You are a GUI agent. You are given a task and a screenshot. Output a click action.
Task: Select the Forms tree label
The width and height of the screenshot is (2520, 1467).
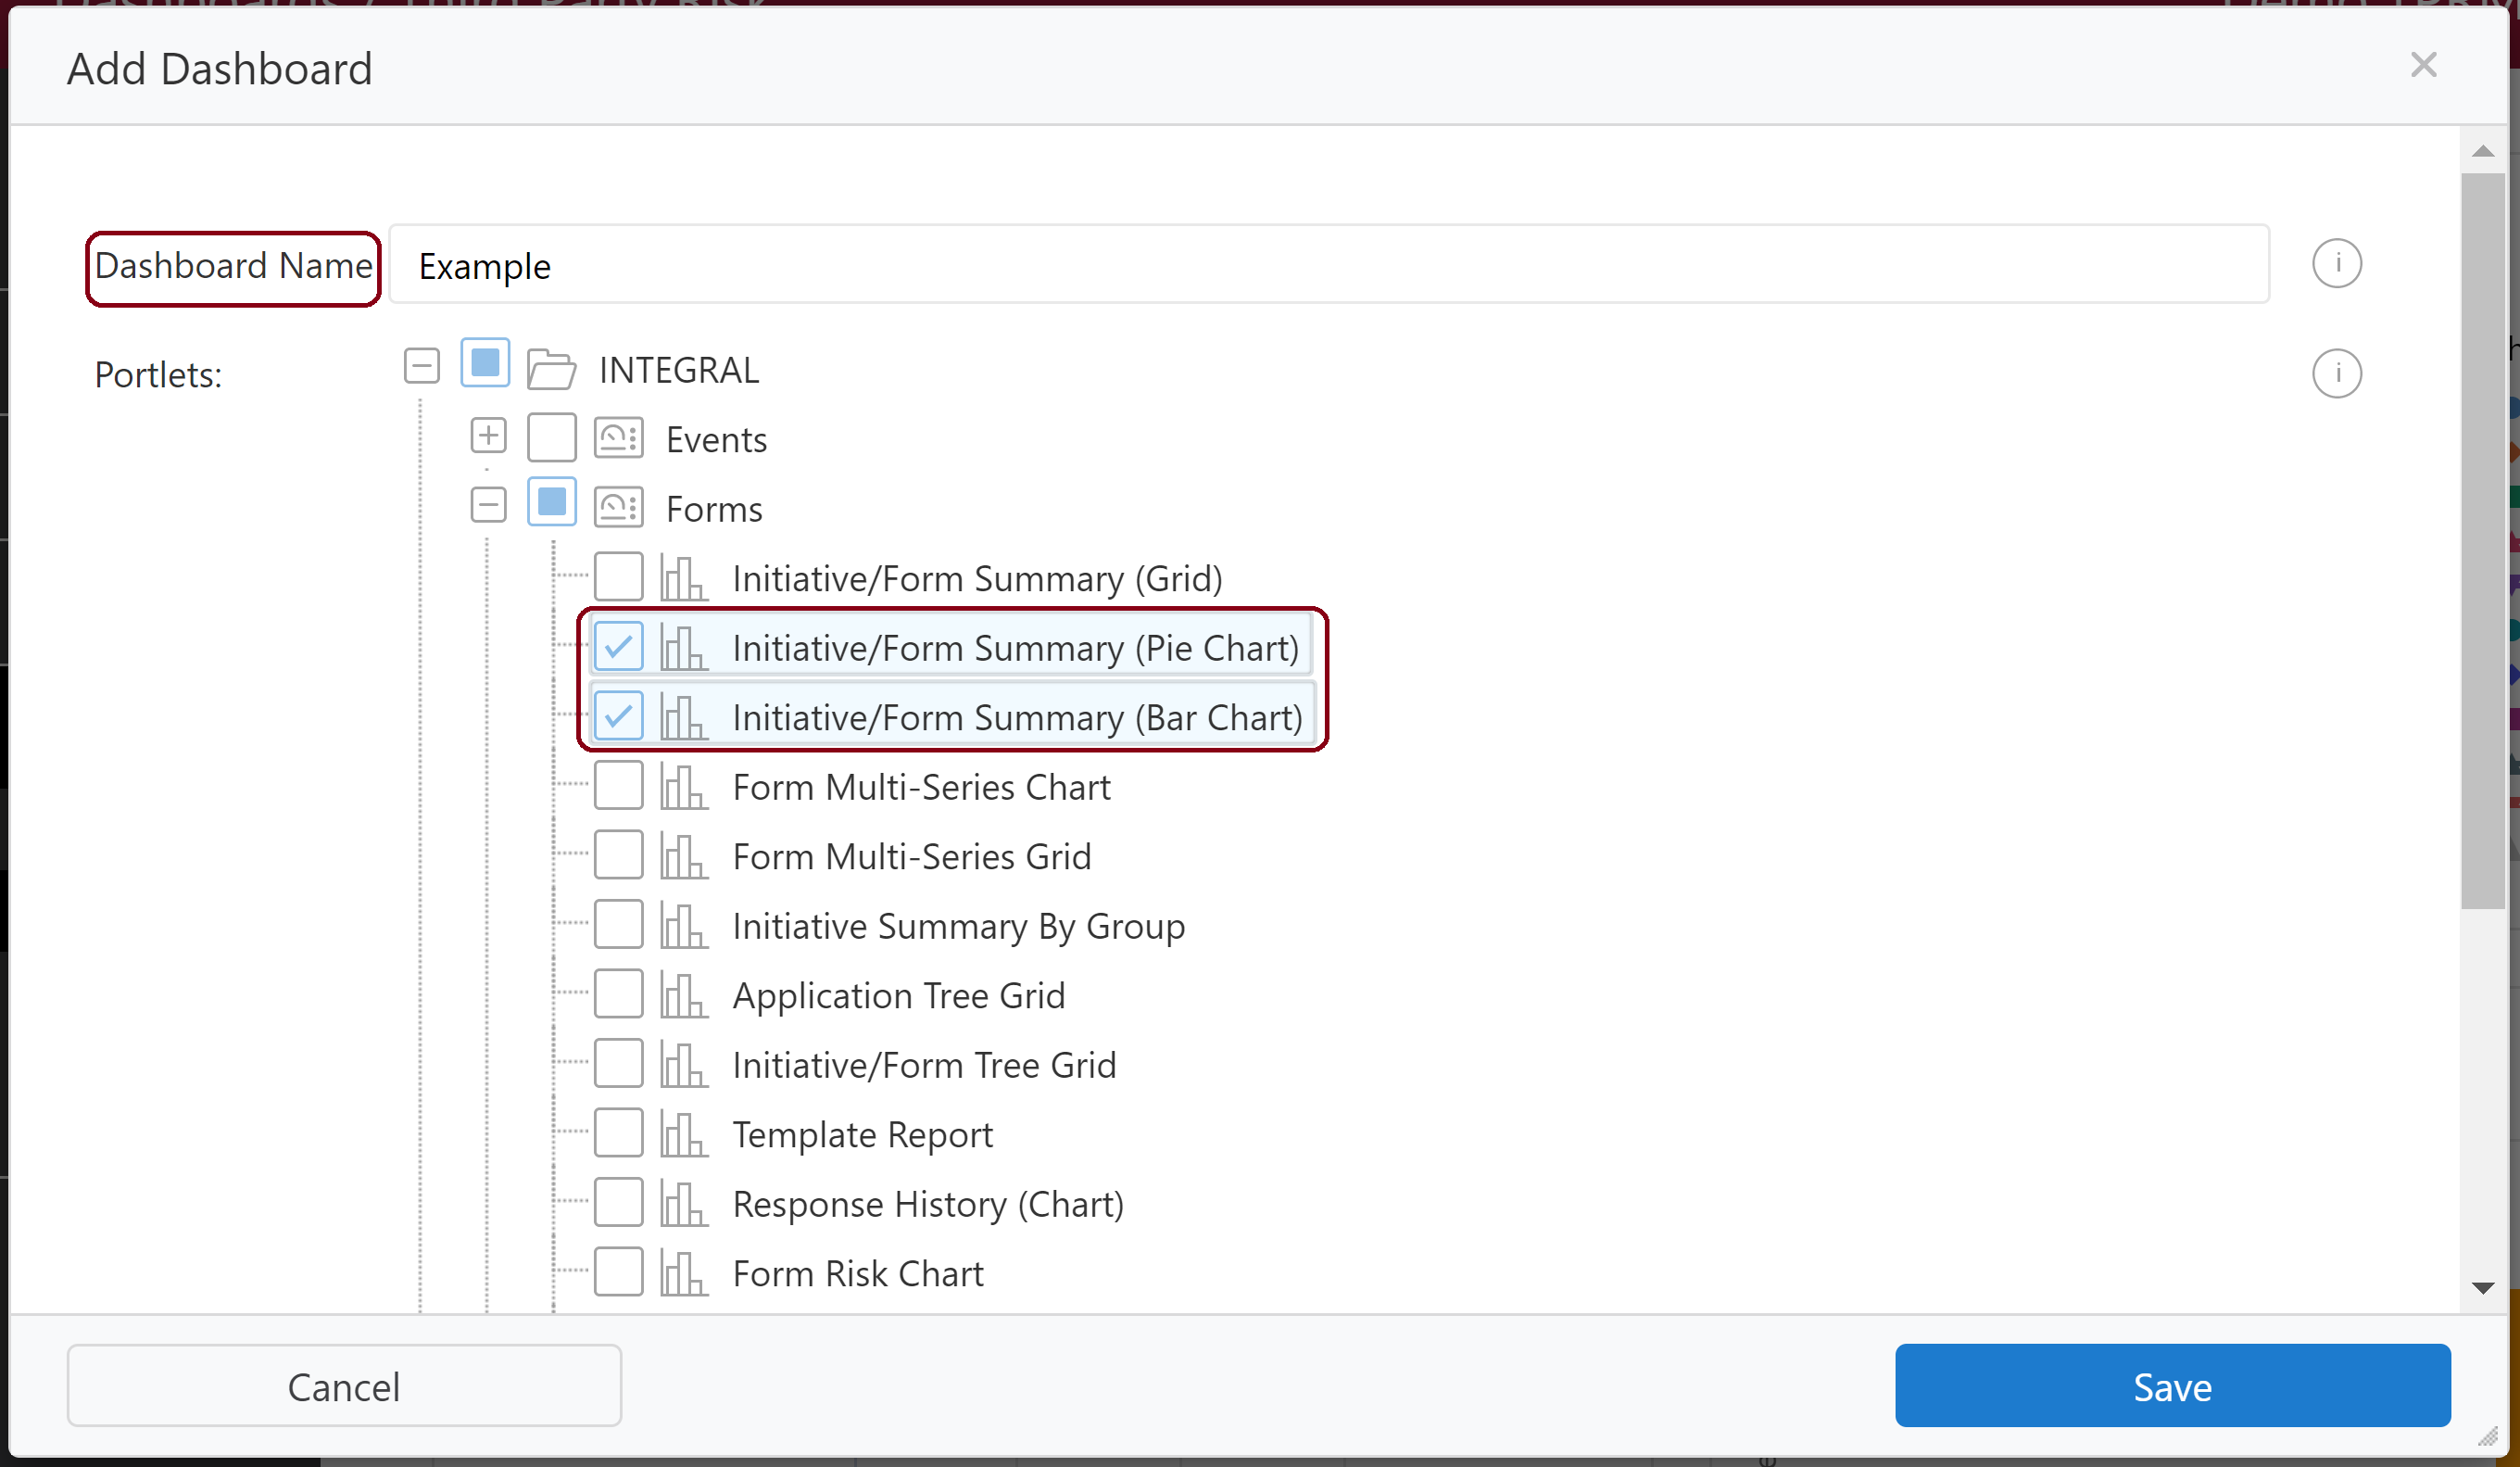coord(714,509)
